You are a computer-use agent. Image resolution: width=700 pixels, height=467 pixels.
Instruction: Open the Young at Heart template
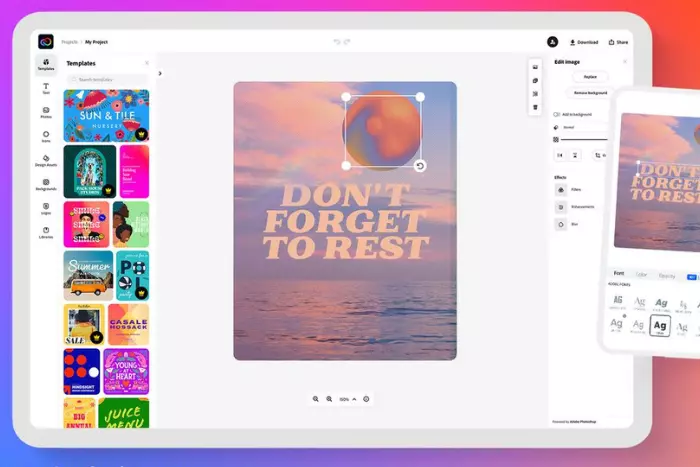(x=126, y=371)
